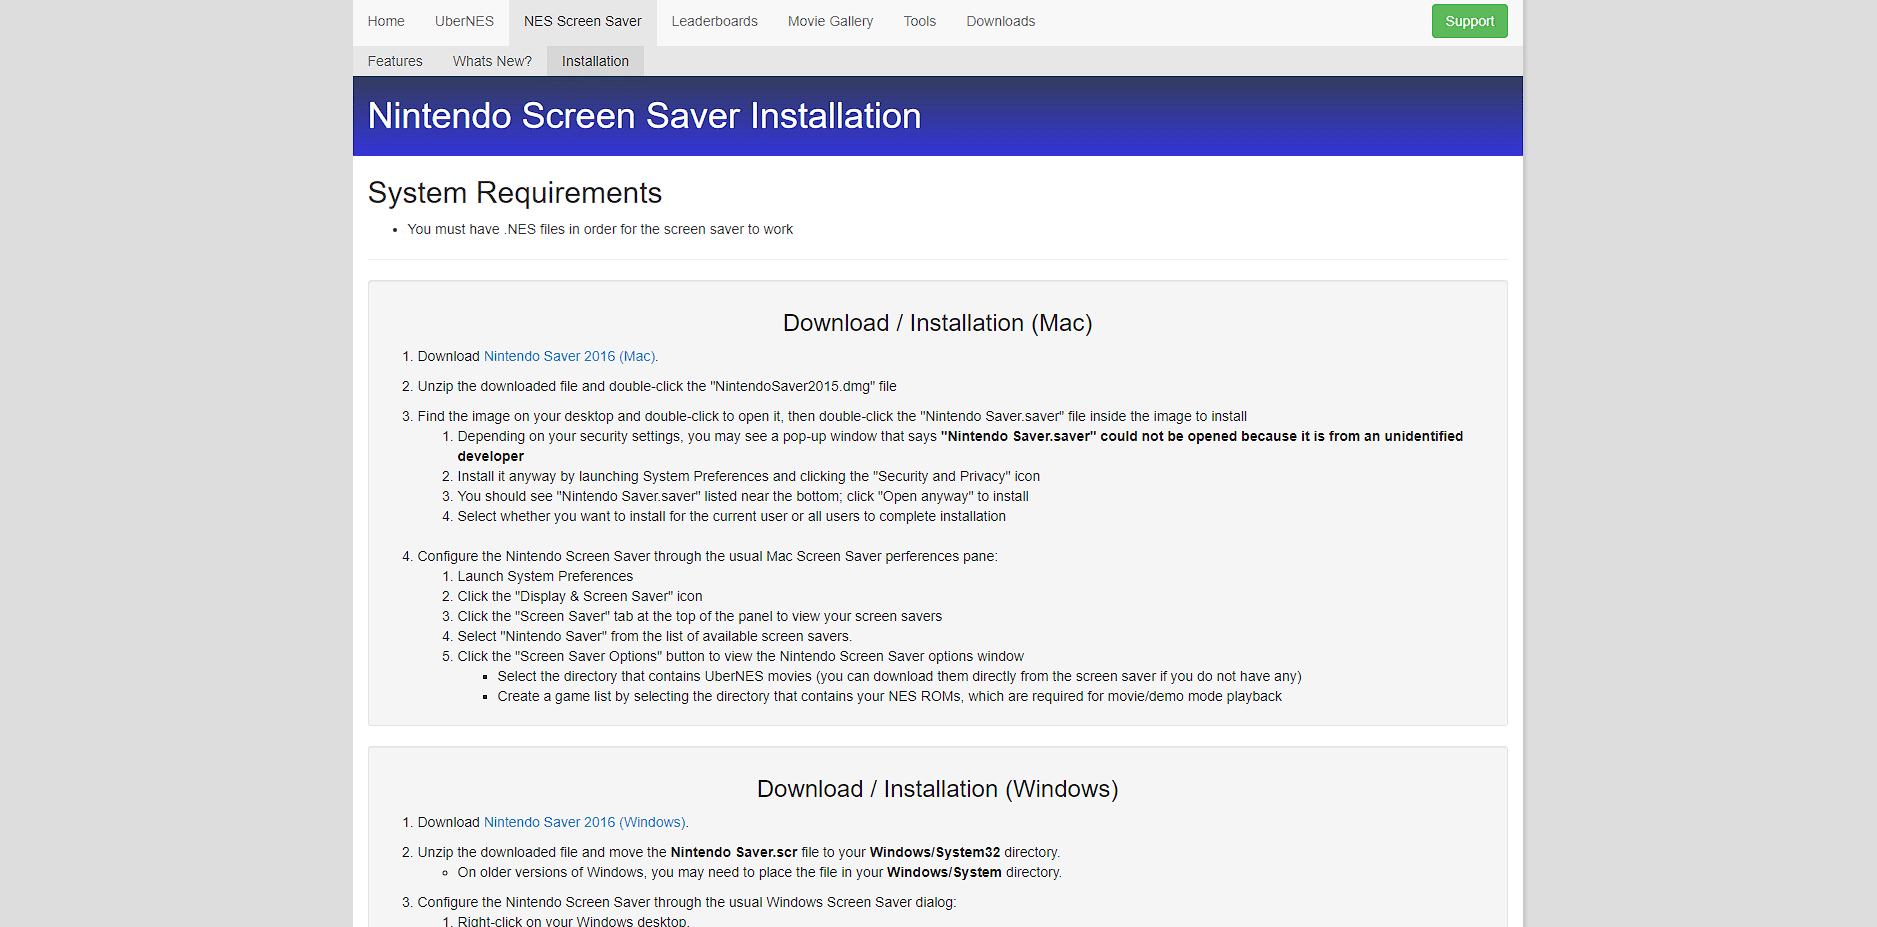1877x927 pixels.
Task: Open the UberNES menu item
Action: click(x=464, y=21)
